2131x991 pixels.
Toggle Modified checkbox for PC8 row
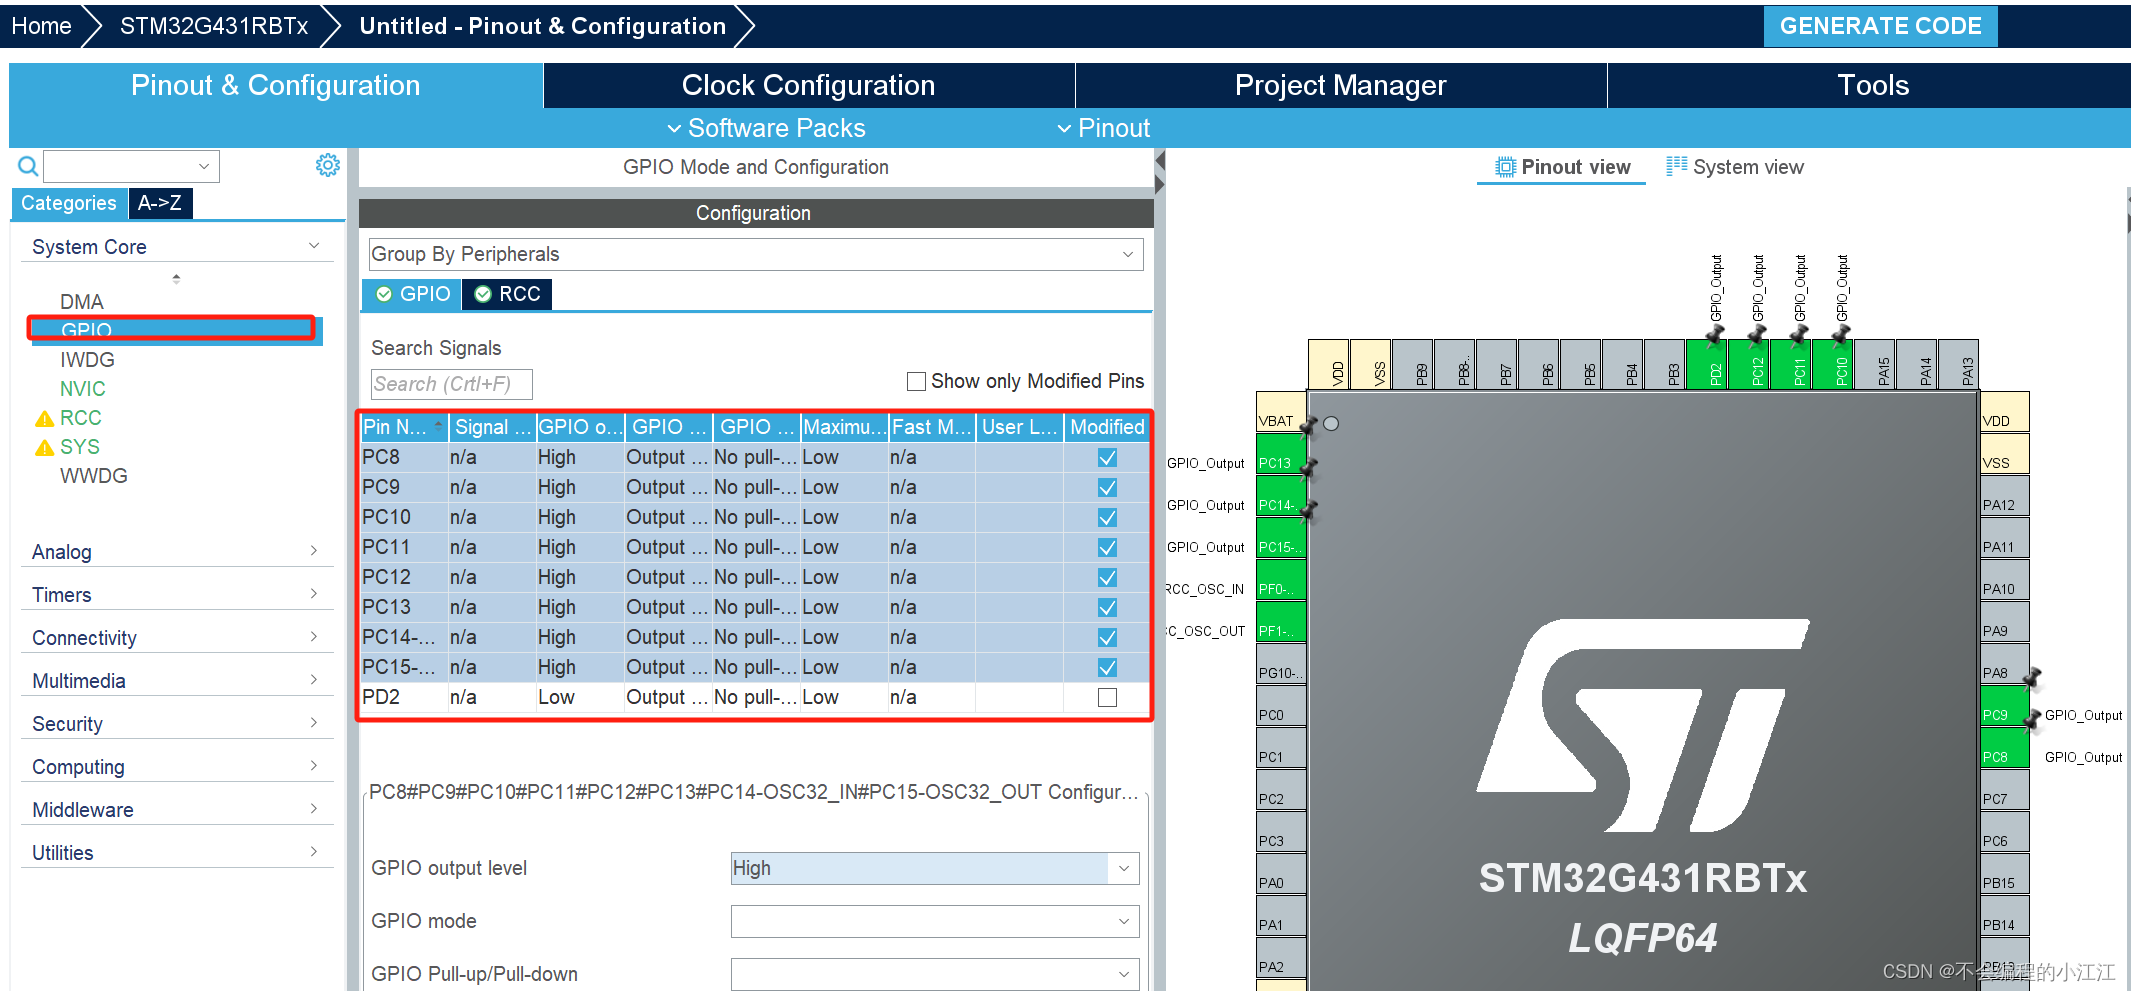pos(1107,458)
